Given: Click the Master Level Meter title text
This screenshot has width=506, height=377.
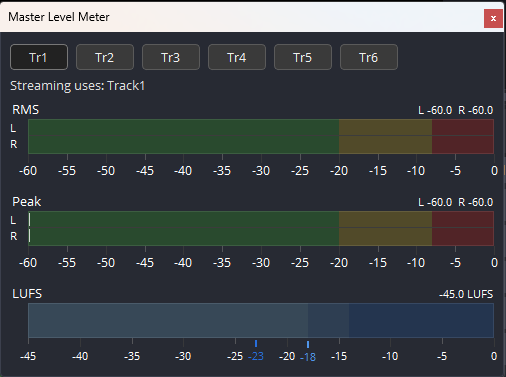Looking at the screenshot, I should (59, 17).
